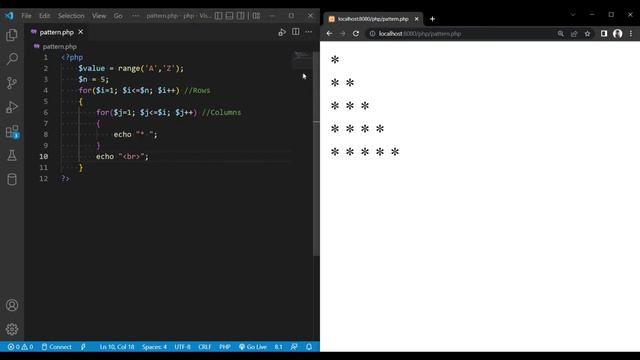
Task: Click the Run code icon in the editor toolbar
Action: [x=282, y=32]
